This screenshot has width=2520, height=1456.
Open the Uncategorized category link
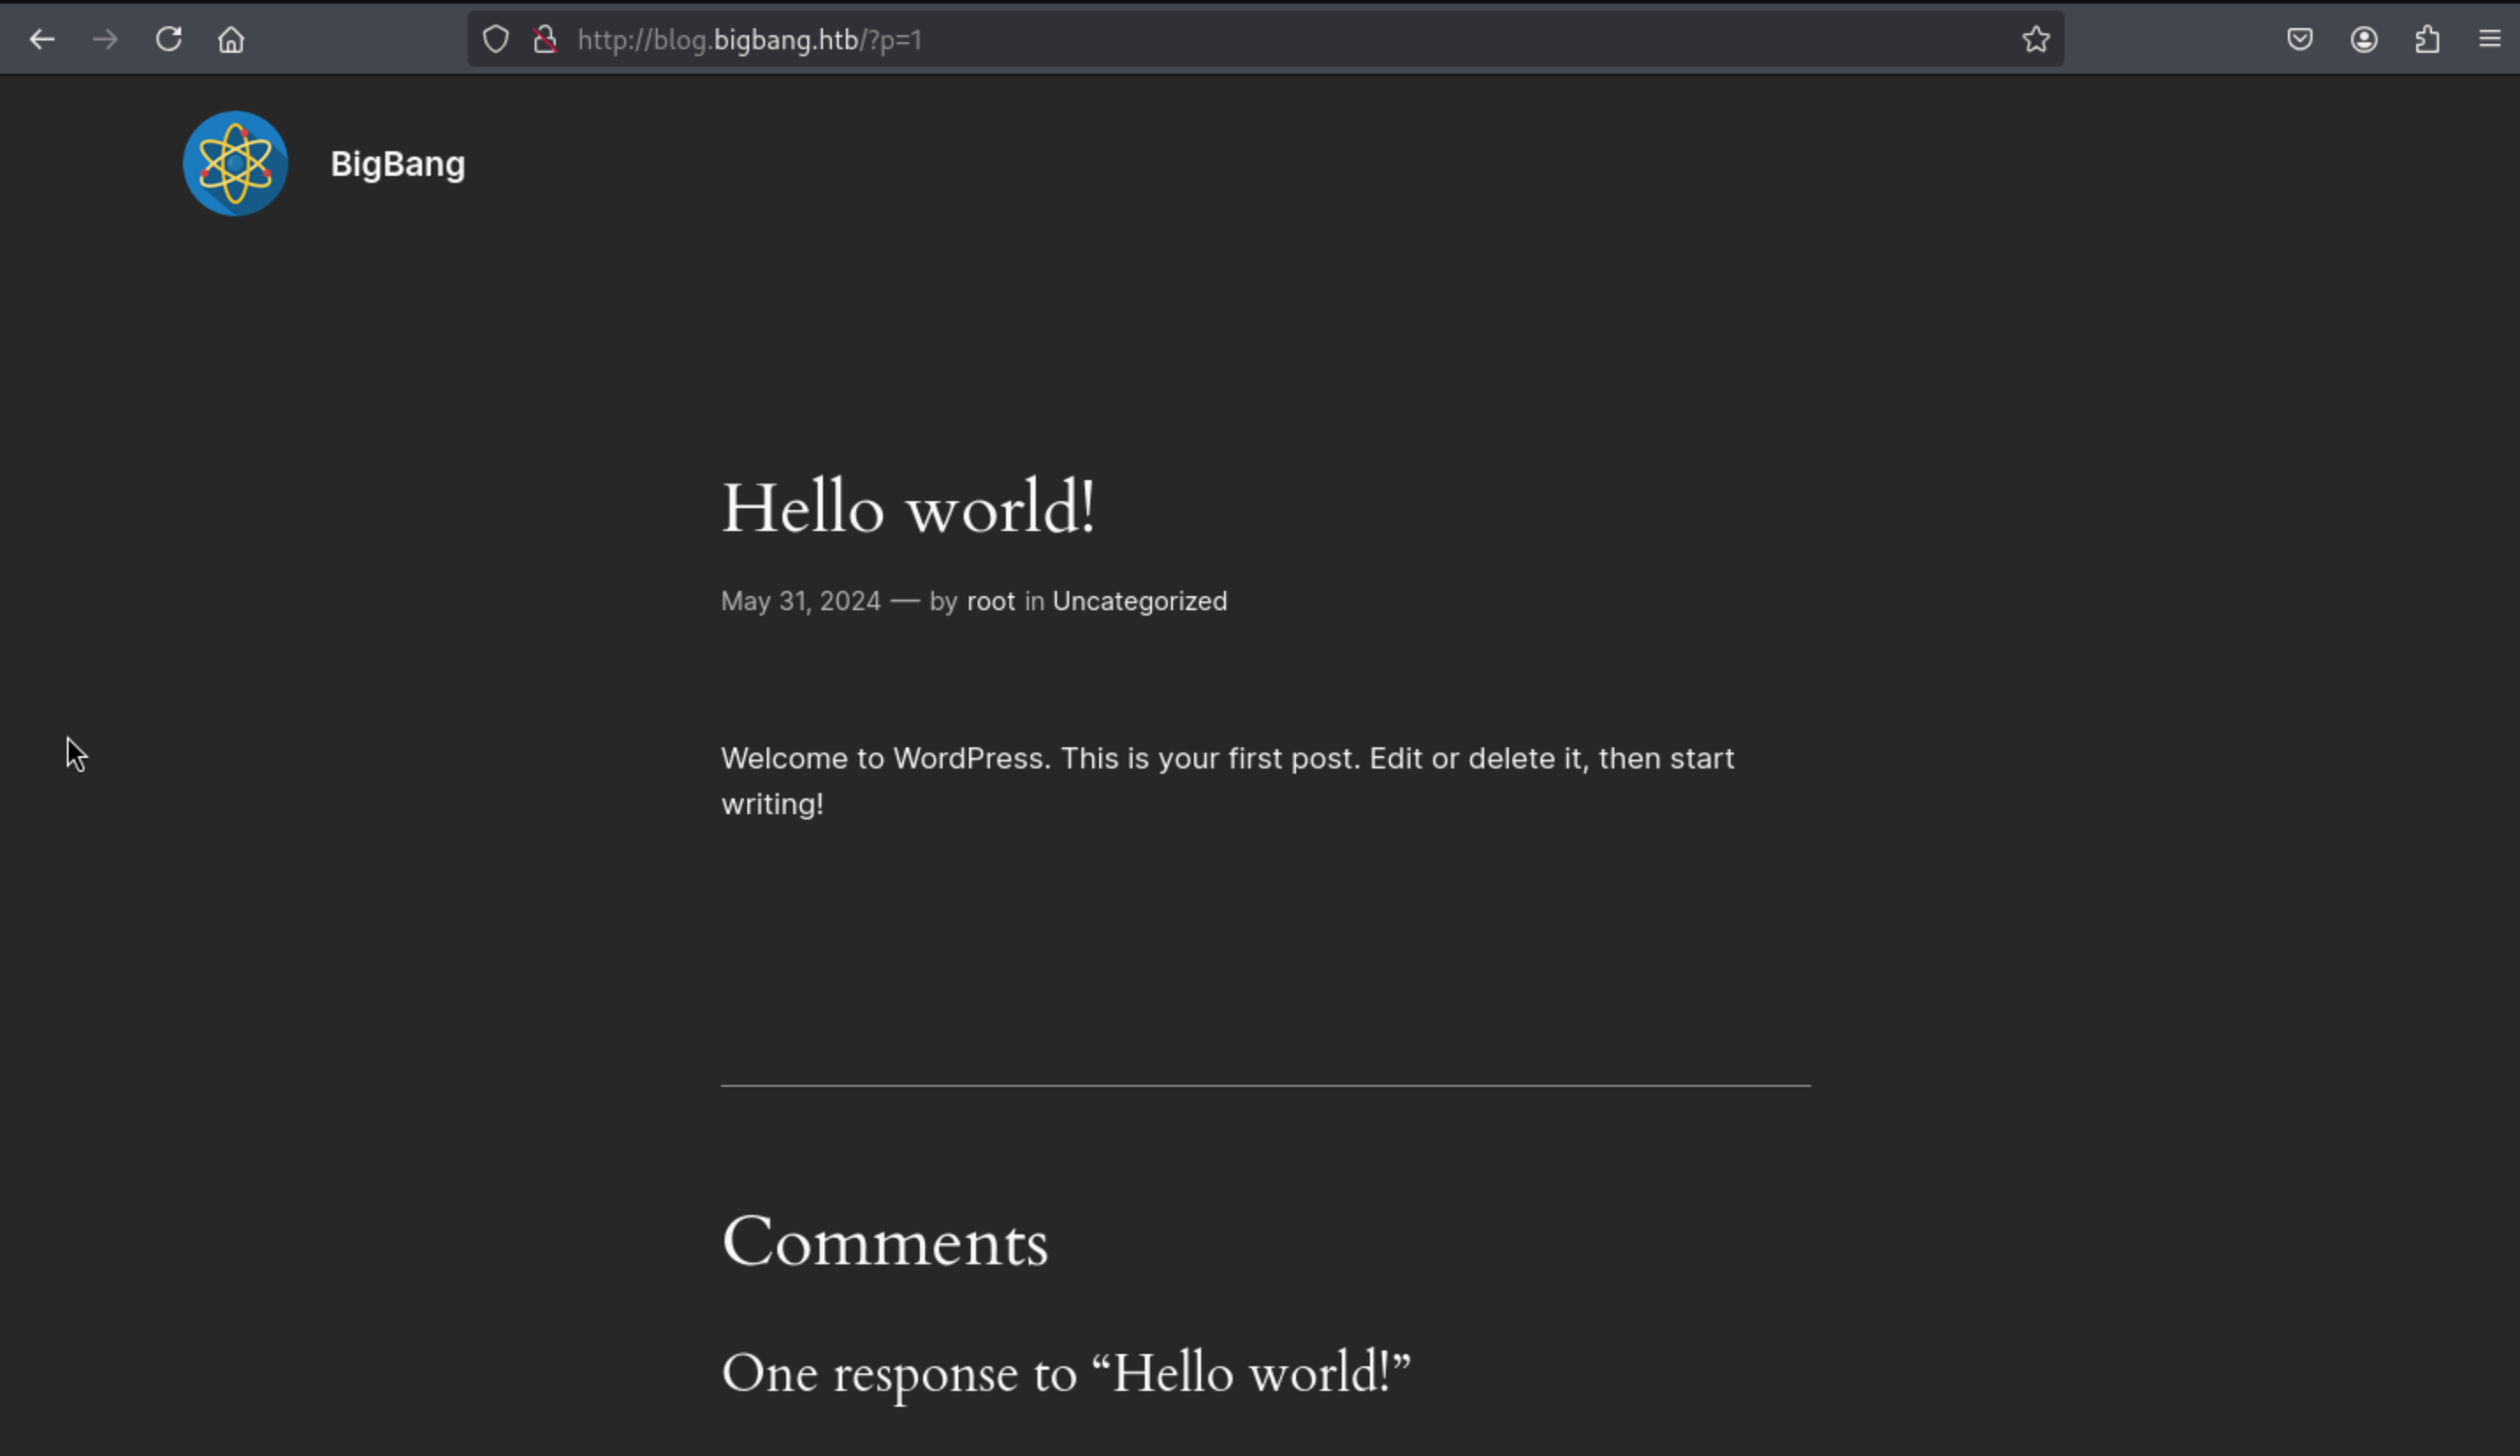[x=1139, y=601]
